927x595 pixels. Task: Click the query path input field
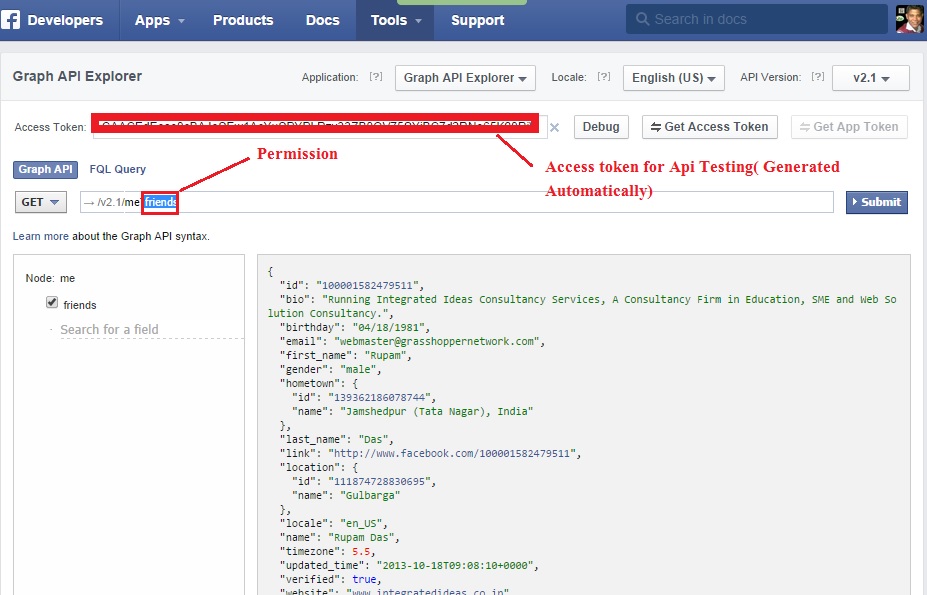[456, 202]
